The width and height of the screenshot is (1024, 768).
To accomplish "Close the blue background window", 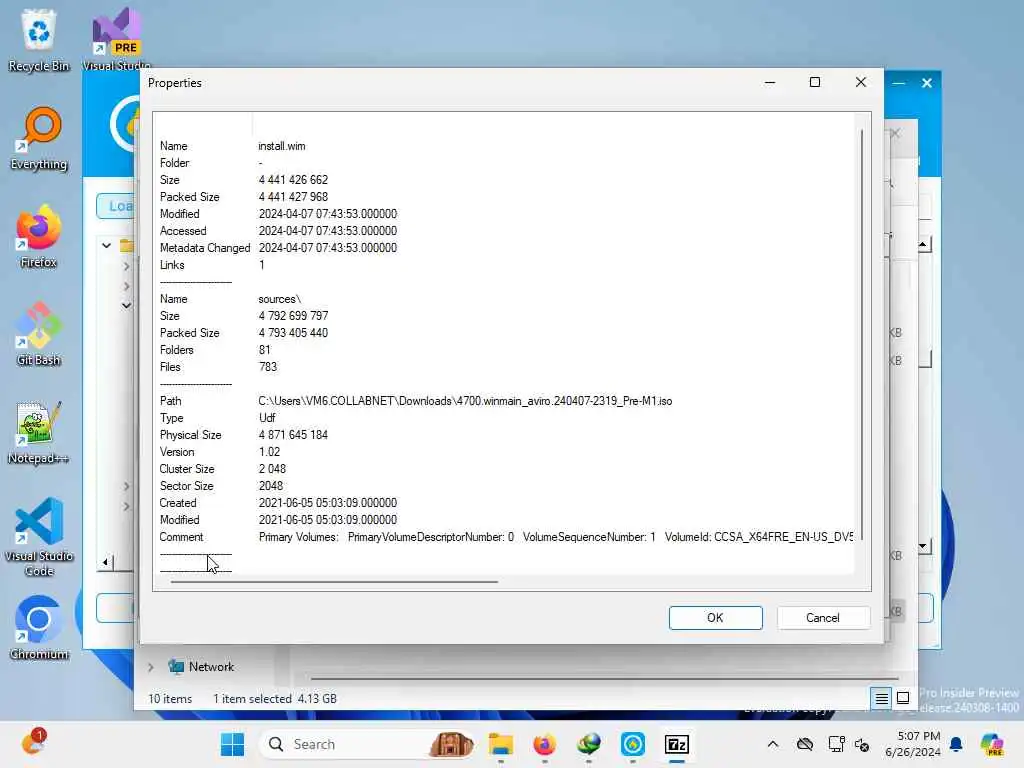I will pyautogui.click(x=927, y=83).
